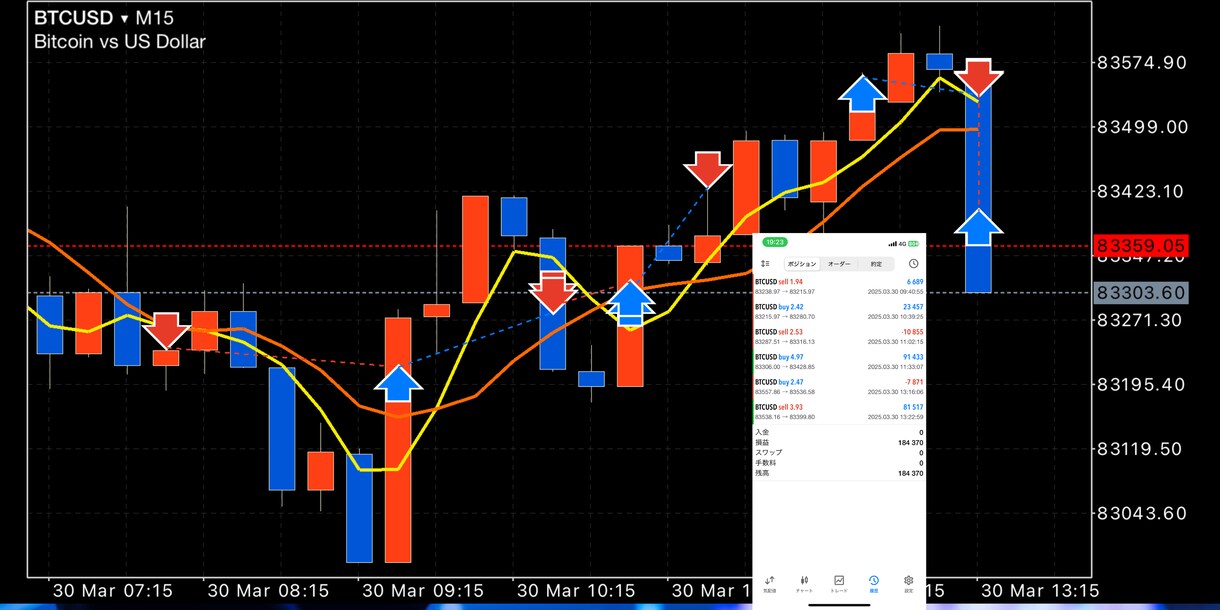
Task: Click the 損益 summary row
Action: click(839, 442)
